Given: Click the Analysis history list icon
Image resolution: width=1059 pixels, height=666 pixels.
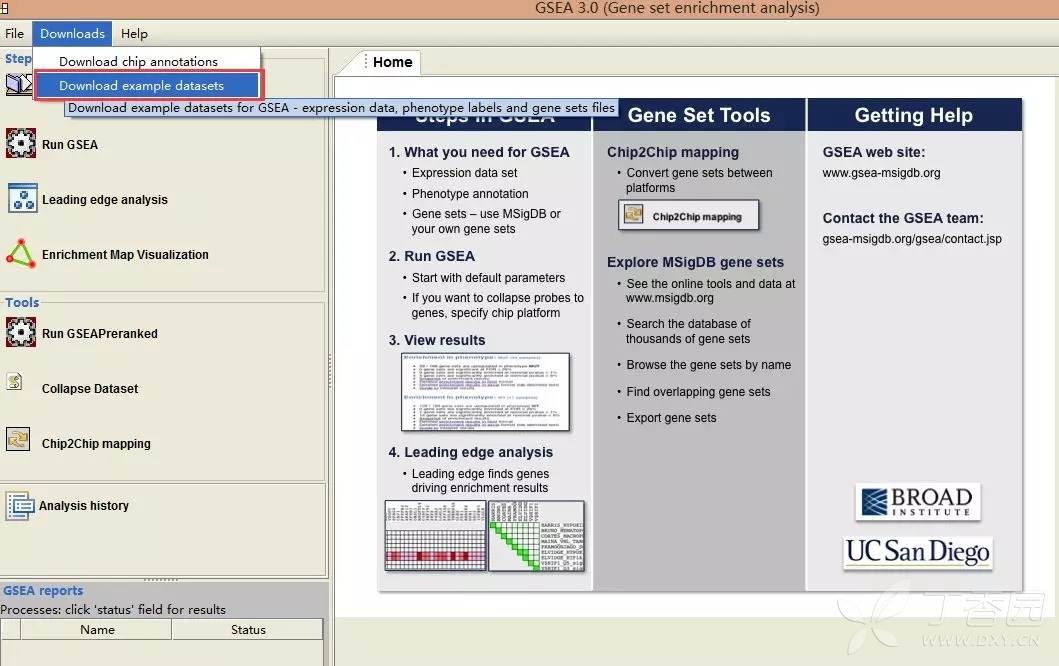Looking at the screenshot, I should tap(20, 505).
